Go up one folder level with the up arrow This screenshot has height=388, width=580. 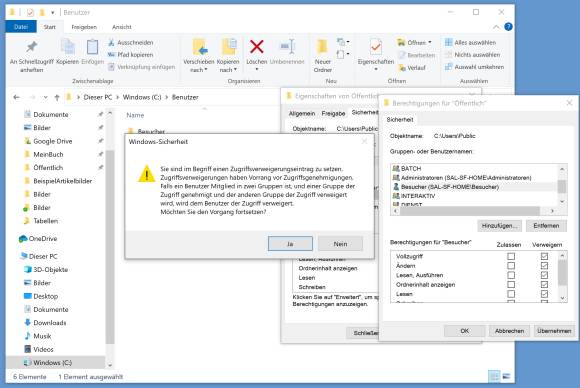click(57, 97)
